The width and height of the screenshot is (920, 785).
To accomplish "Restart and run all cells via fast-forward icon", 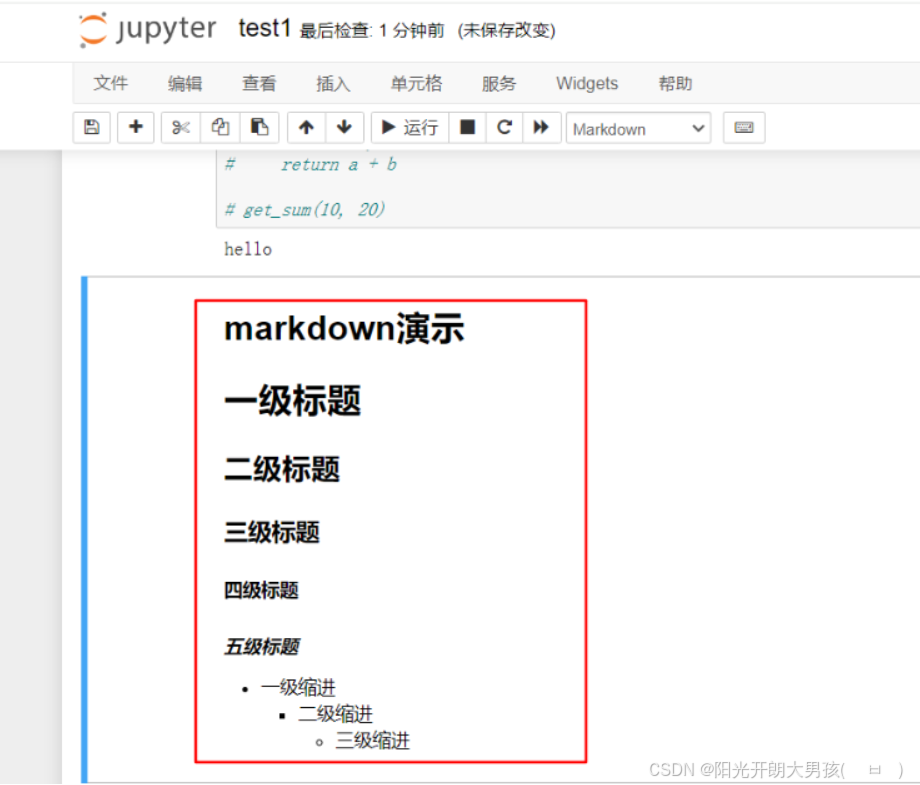I will pos(540,127).
